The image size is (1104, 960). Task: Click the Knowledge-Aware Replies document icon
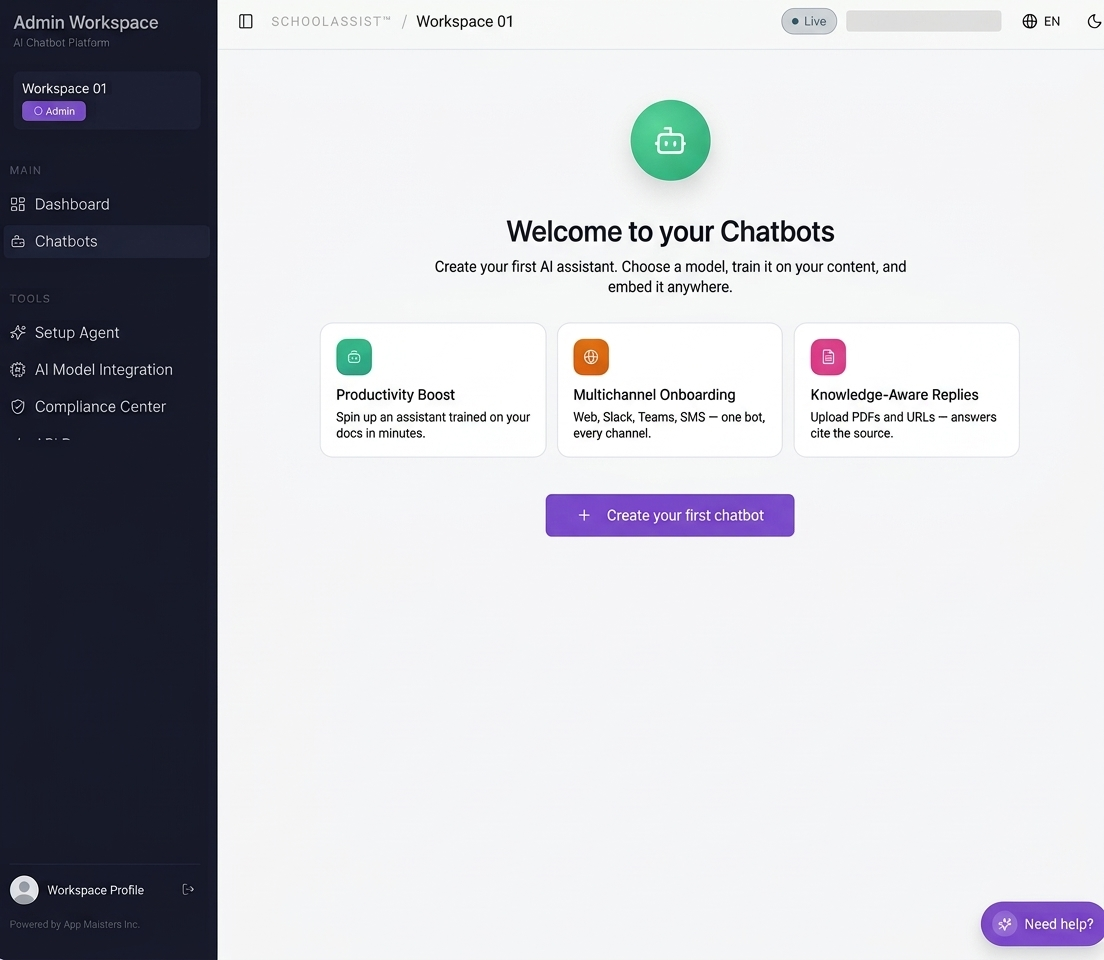tap(828, 357)
